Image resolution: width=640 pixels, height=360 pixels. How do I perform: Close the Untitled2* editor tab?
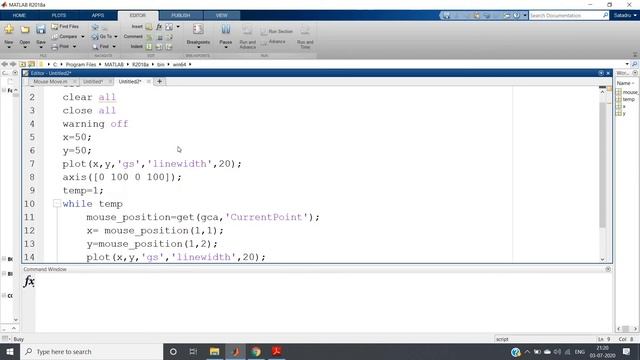(x=149, y=82)
